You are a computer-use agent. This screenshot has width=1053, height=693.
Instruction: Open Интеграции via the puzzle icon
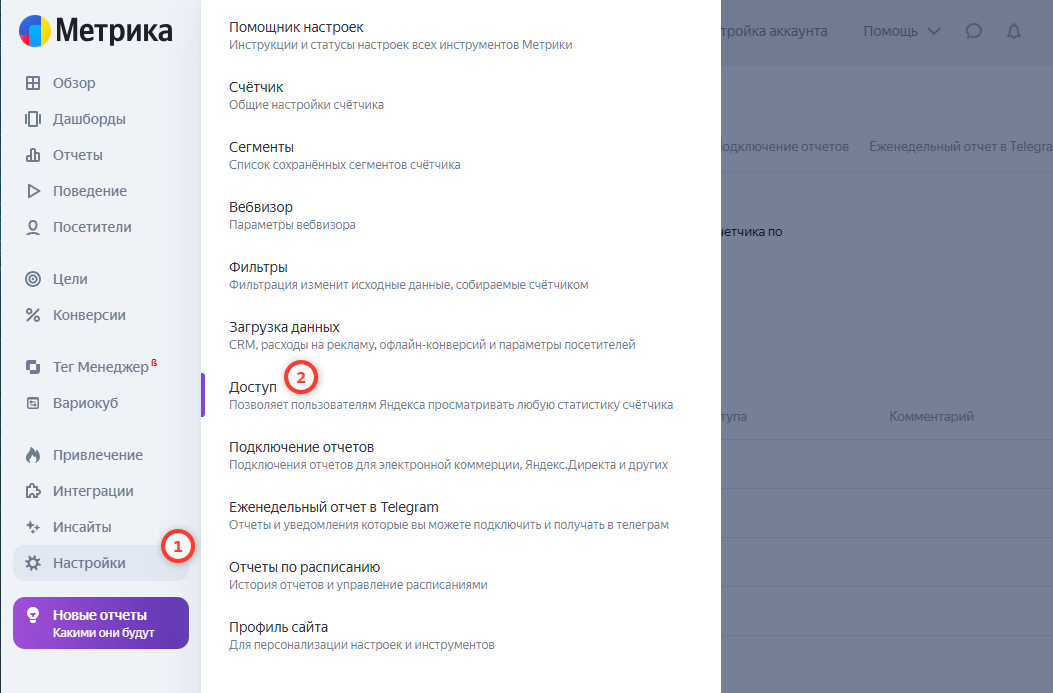tap(33, 491)
